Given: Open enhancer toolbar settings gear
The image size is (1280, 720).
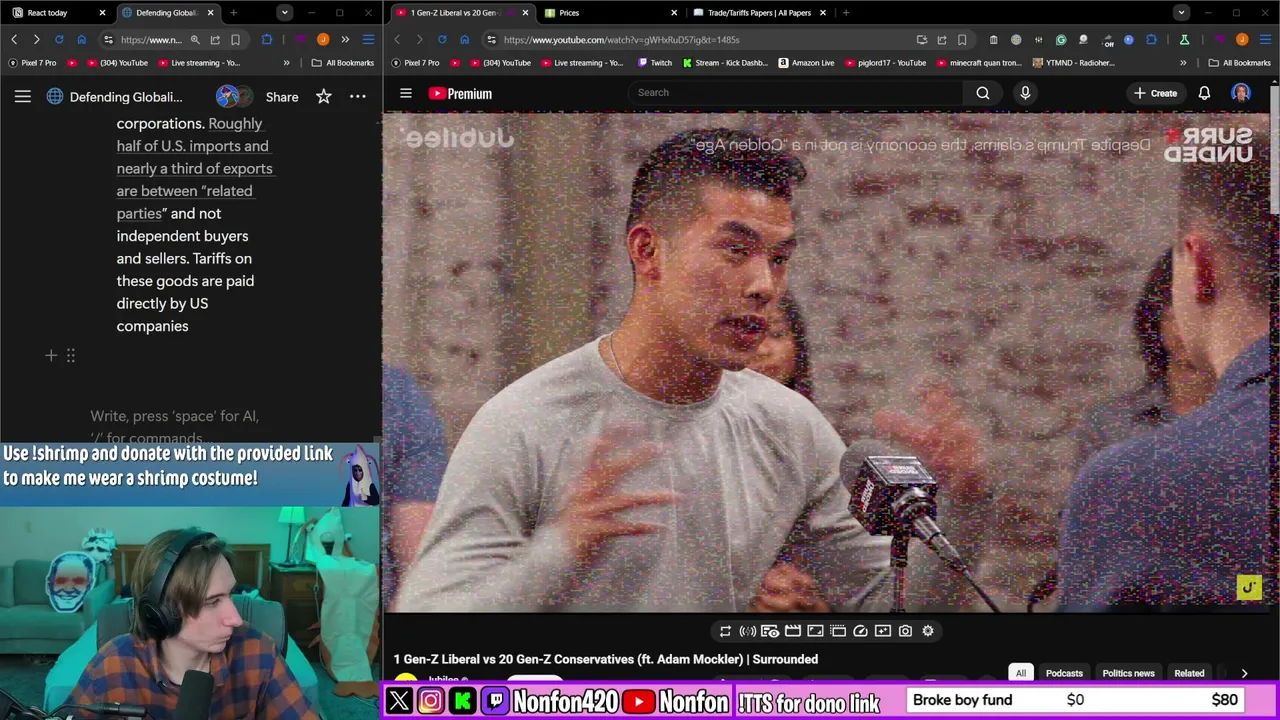Looking at the screenshot, I should tap(928, 631).
